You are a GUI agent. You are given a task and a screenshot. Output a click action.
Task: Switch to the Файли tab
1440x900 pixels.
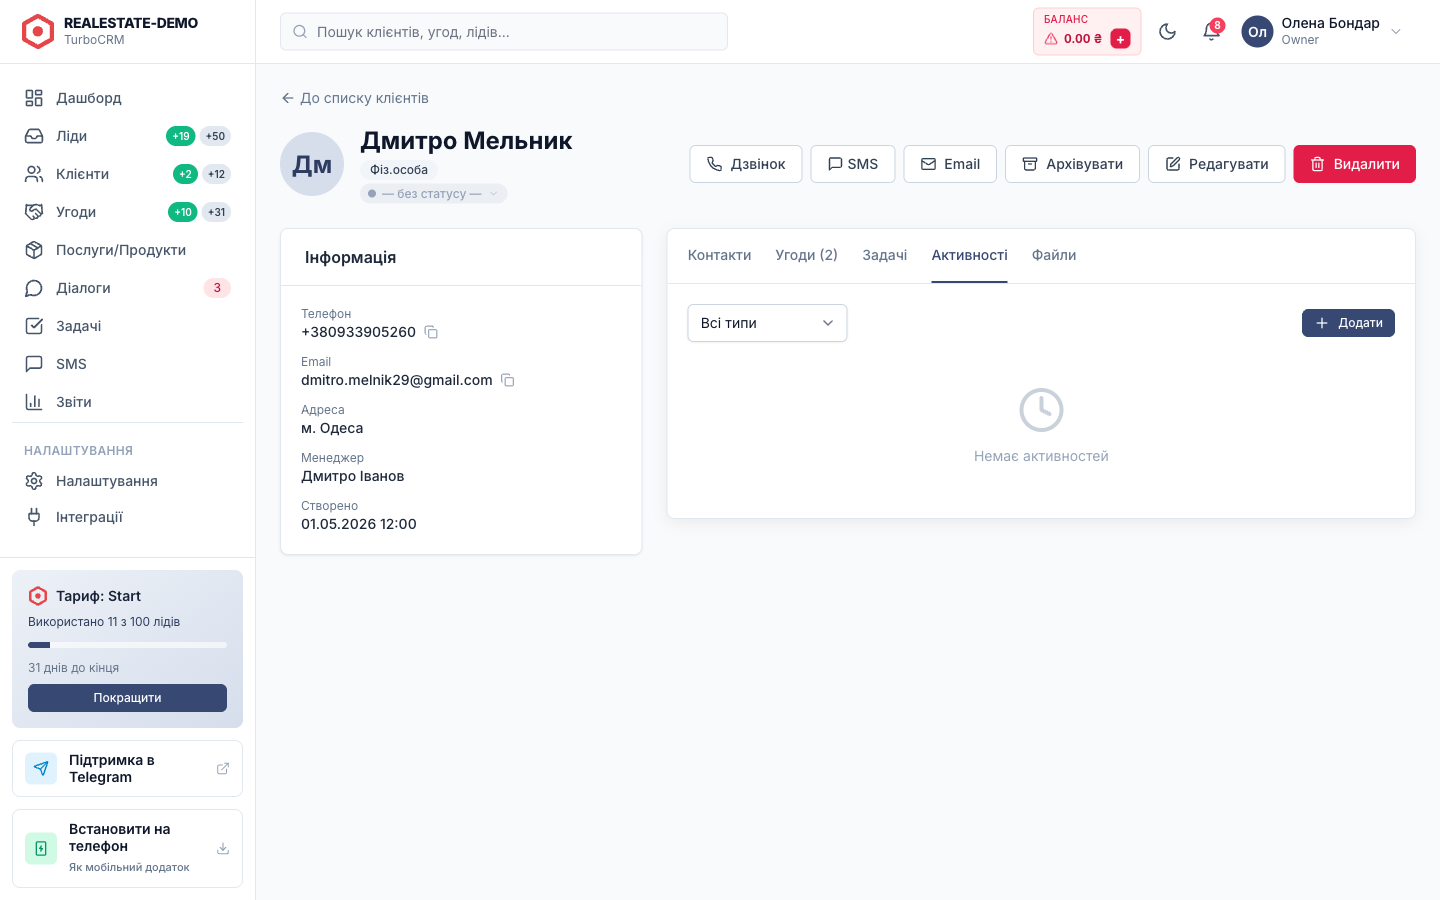tap(1054, 256)
